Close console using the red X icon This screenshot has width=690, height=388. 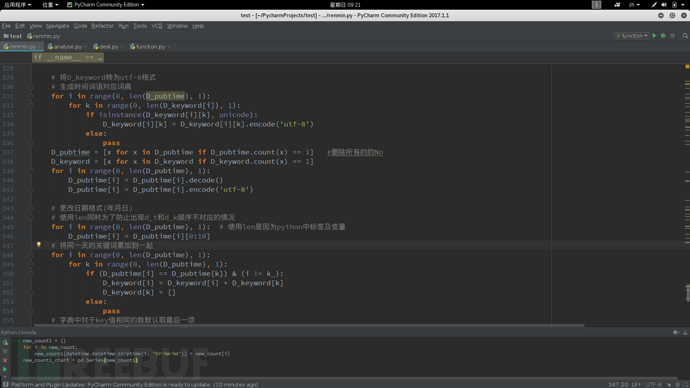coord(5,360)
